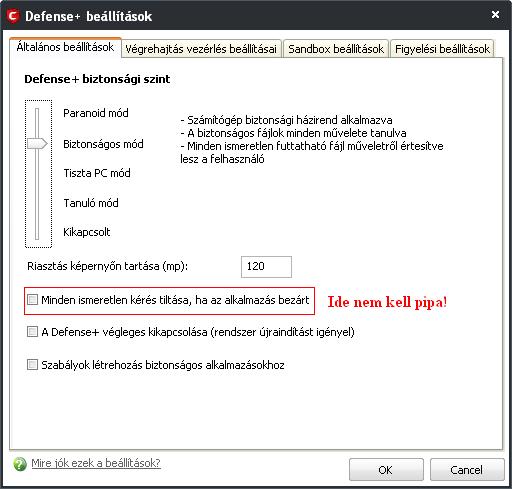Click the biztonságos fájlok művelete tanulva line
Image resolution: width=512 pixels, height=489 pixels.
coord(293,133)
